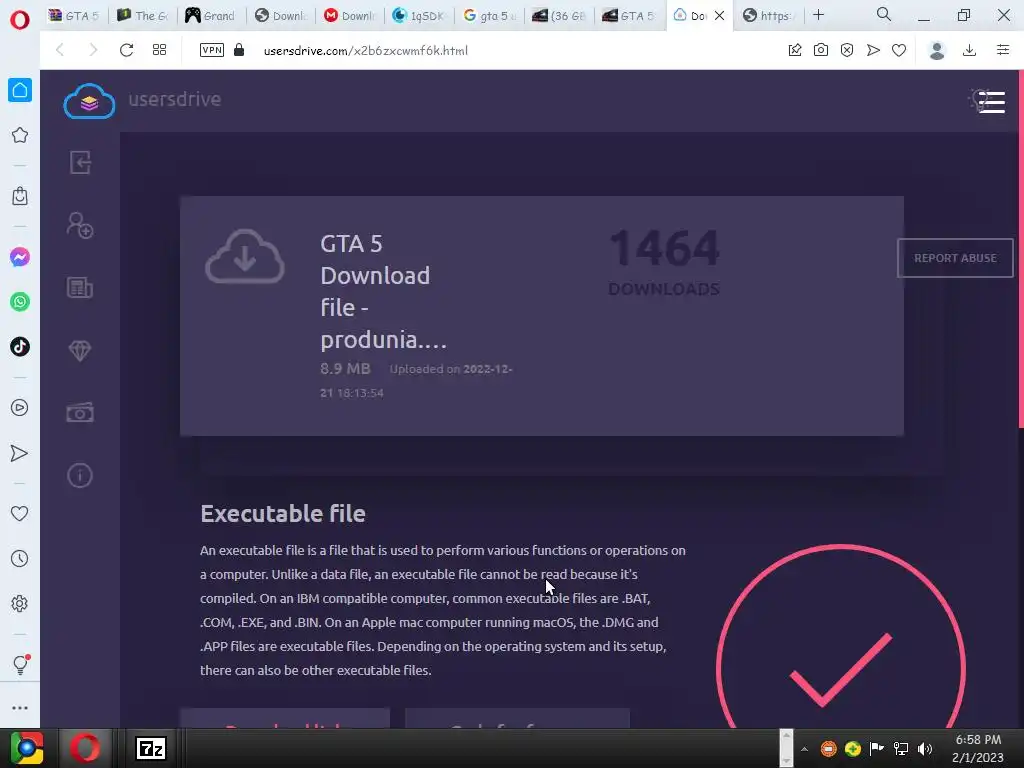Open the Easy Setup sliders icon

pos(1003,50)
